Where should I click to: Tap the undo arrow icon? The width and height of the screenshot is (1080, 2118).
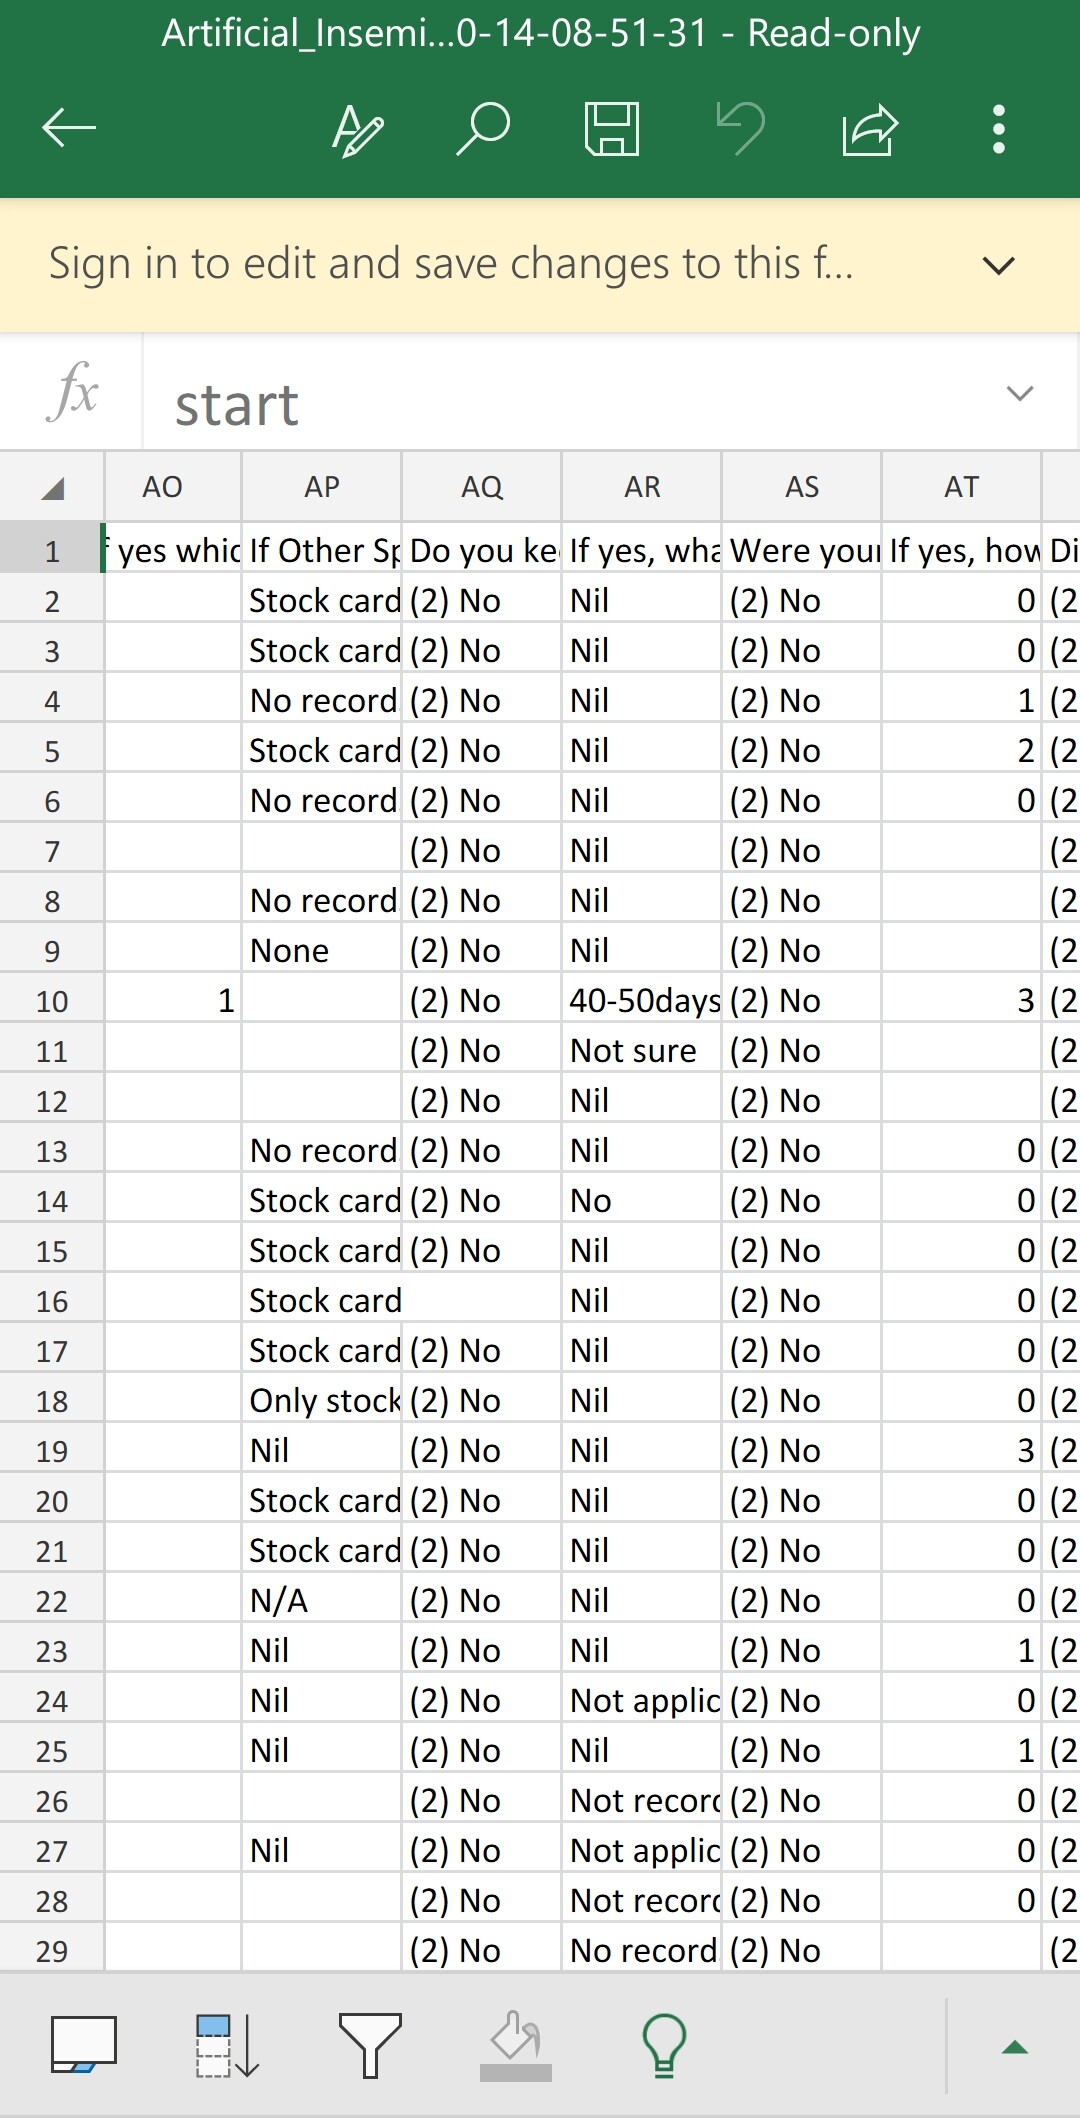pyautogui.click(x=741, y=129)
